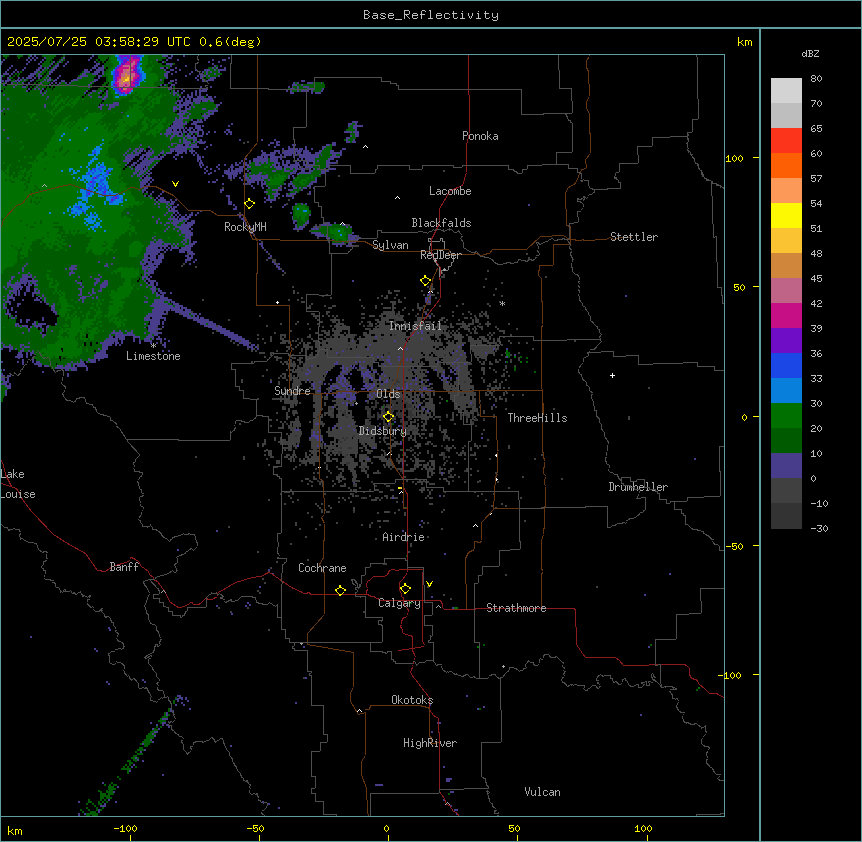Pick the red 60-65 dBZ legend swatch
Viewport: 862px width, 842px height.
pos(786,141)
